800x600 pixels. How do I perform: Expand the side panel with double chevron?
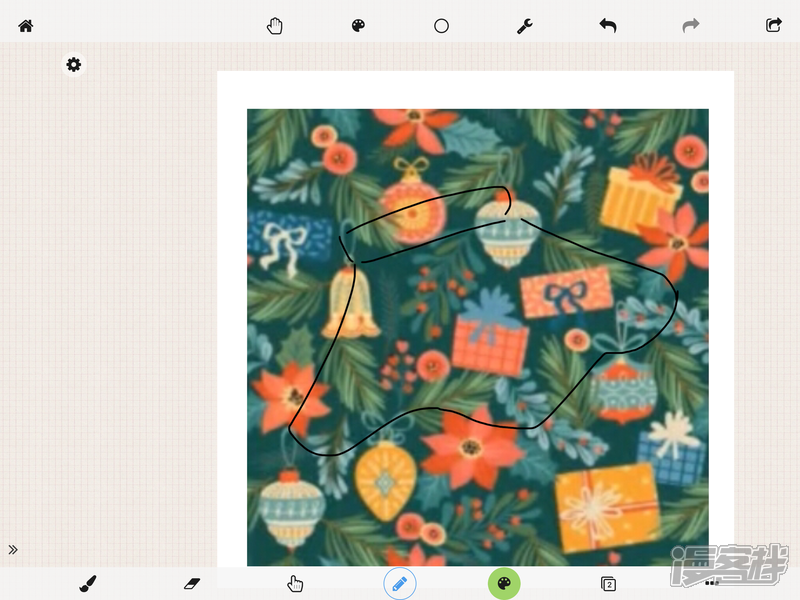[x=13, y=549]
